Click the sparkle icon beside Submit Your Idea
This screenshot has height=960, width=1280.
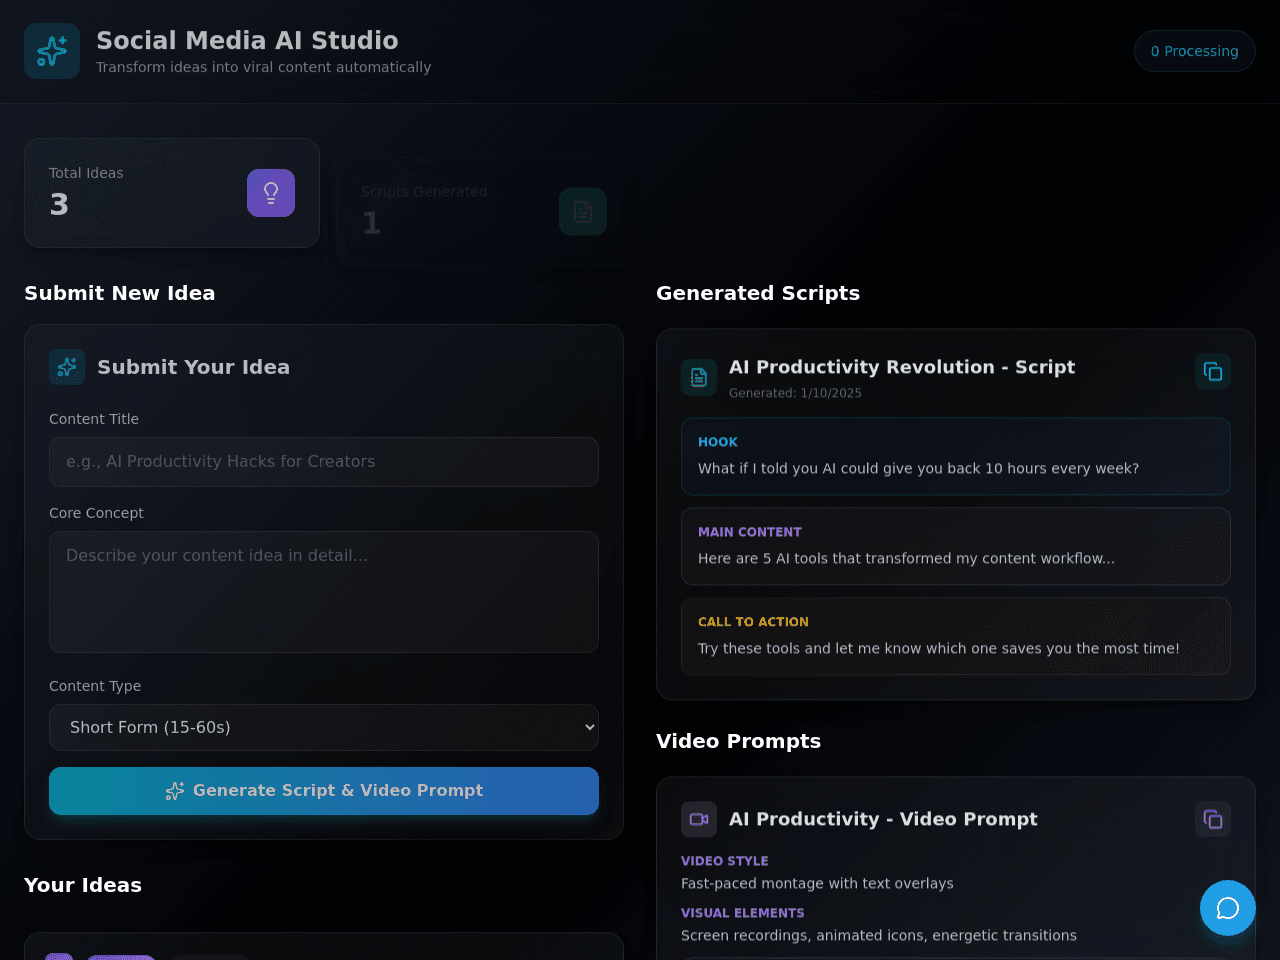pos(67,367)
